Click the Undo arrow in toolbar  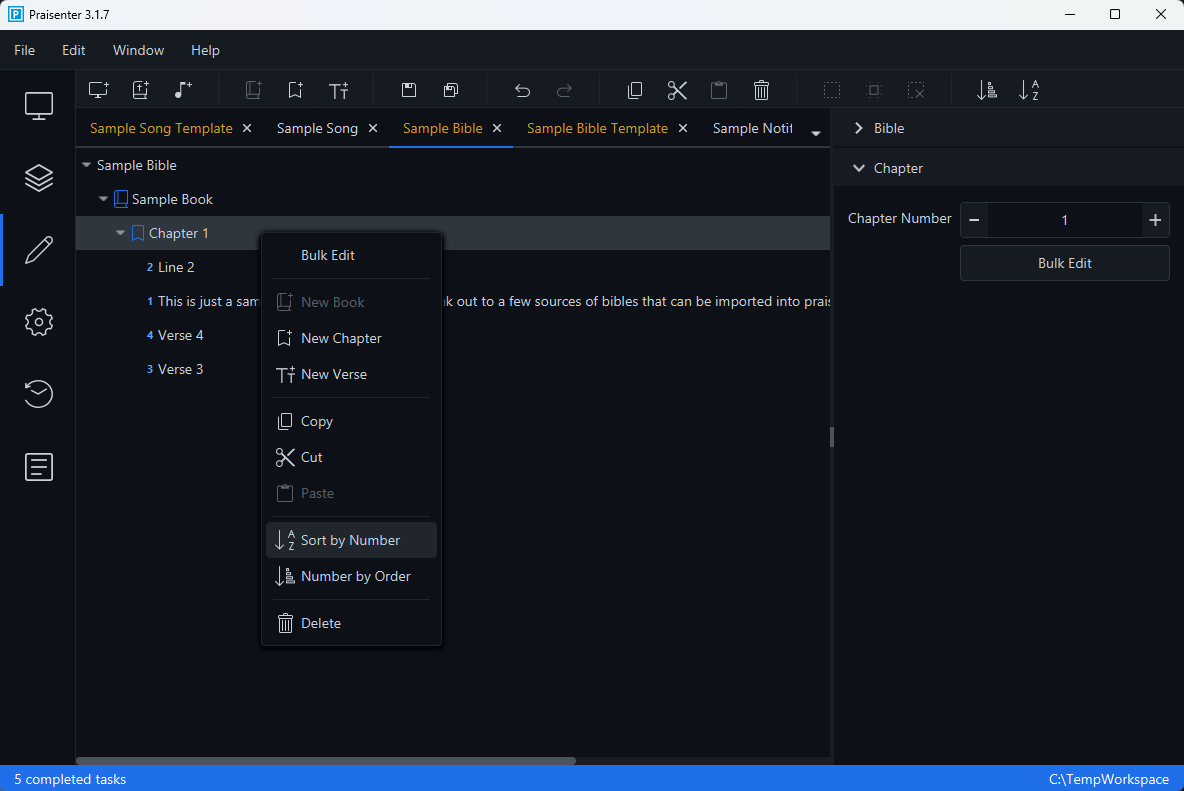(x=522, y=90)
